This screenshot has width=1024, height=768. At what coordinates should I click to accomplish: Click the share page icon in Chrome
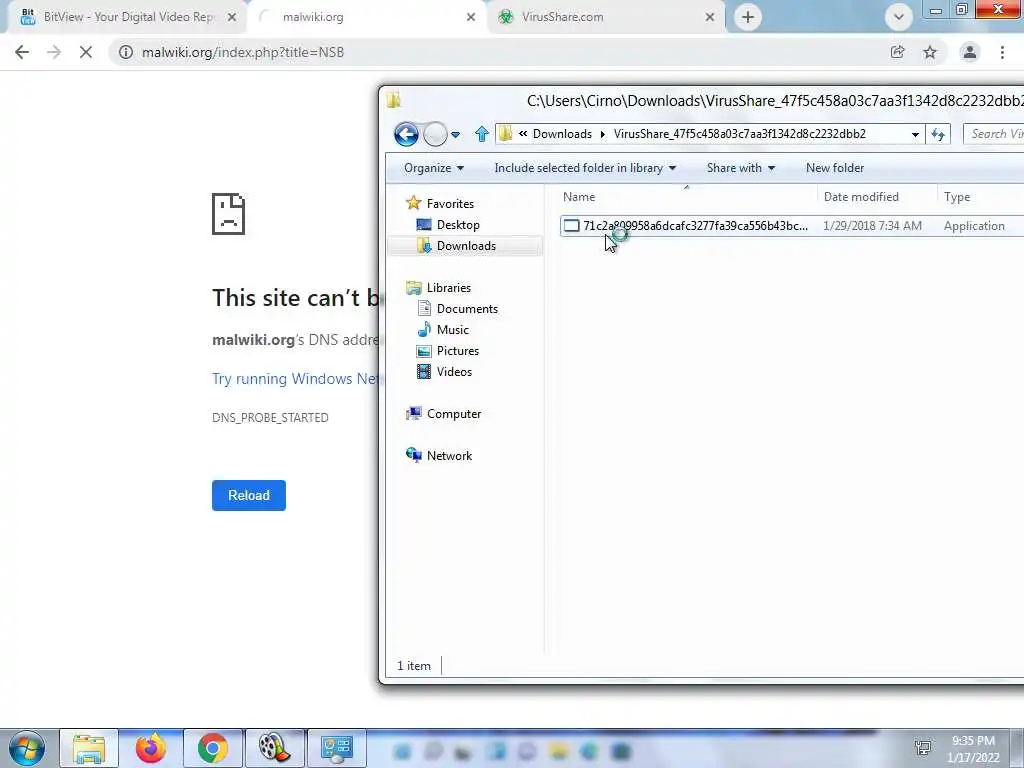[898, 52]
